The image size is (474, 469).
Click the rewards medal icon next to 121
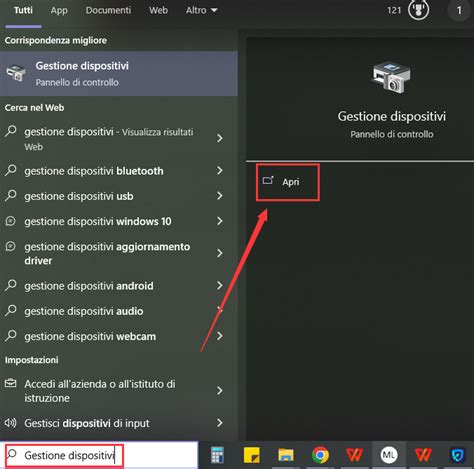point(419,10)
